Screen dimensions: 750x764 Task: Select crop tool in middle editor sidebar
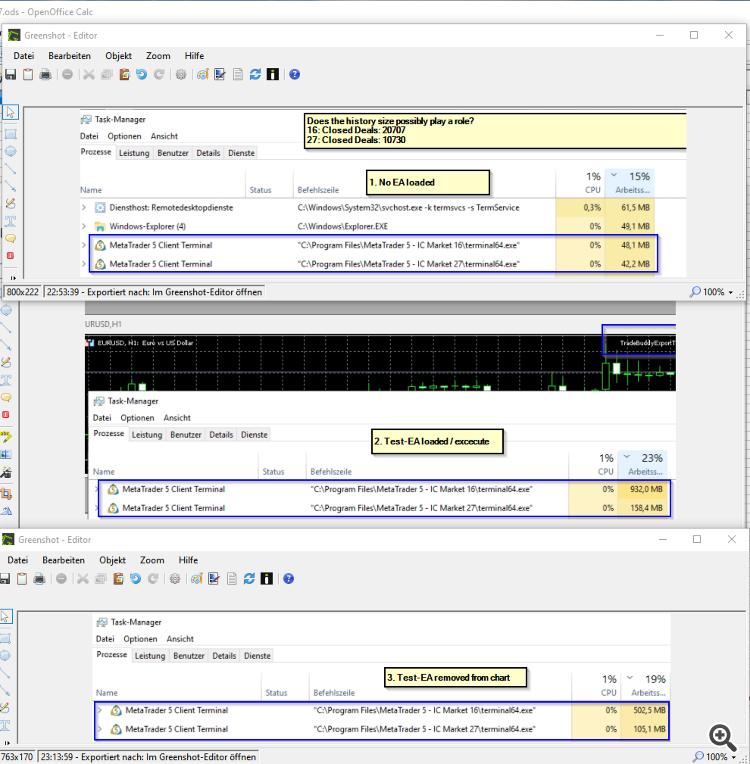6,494
